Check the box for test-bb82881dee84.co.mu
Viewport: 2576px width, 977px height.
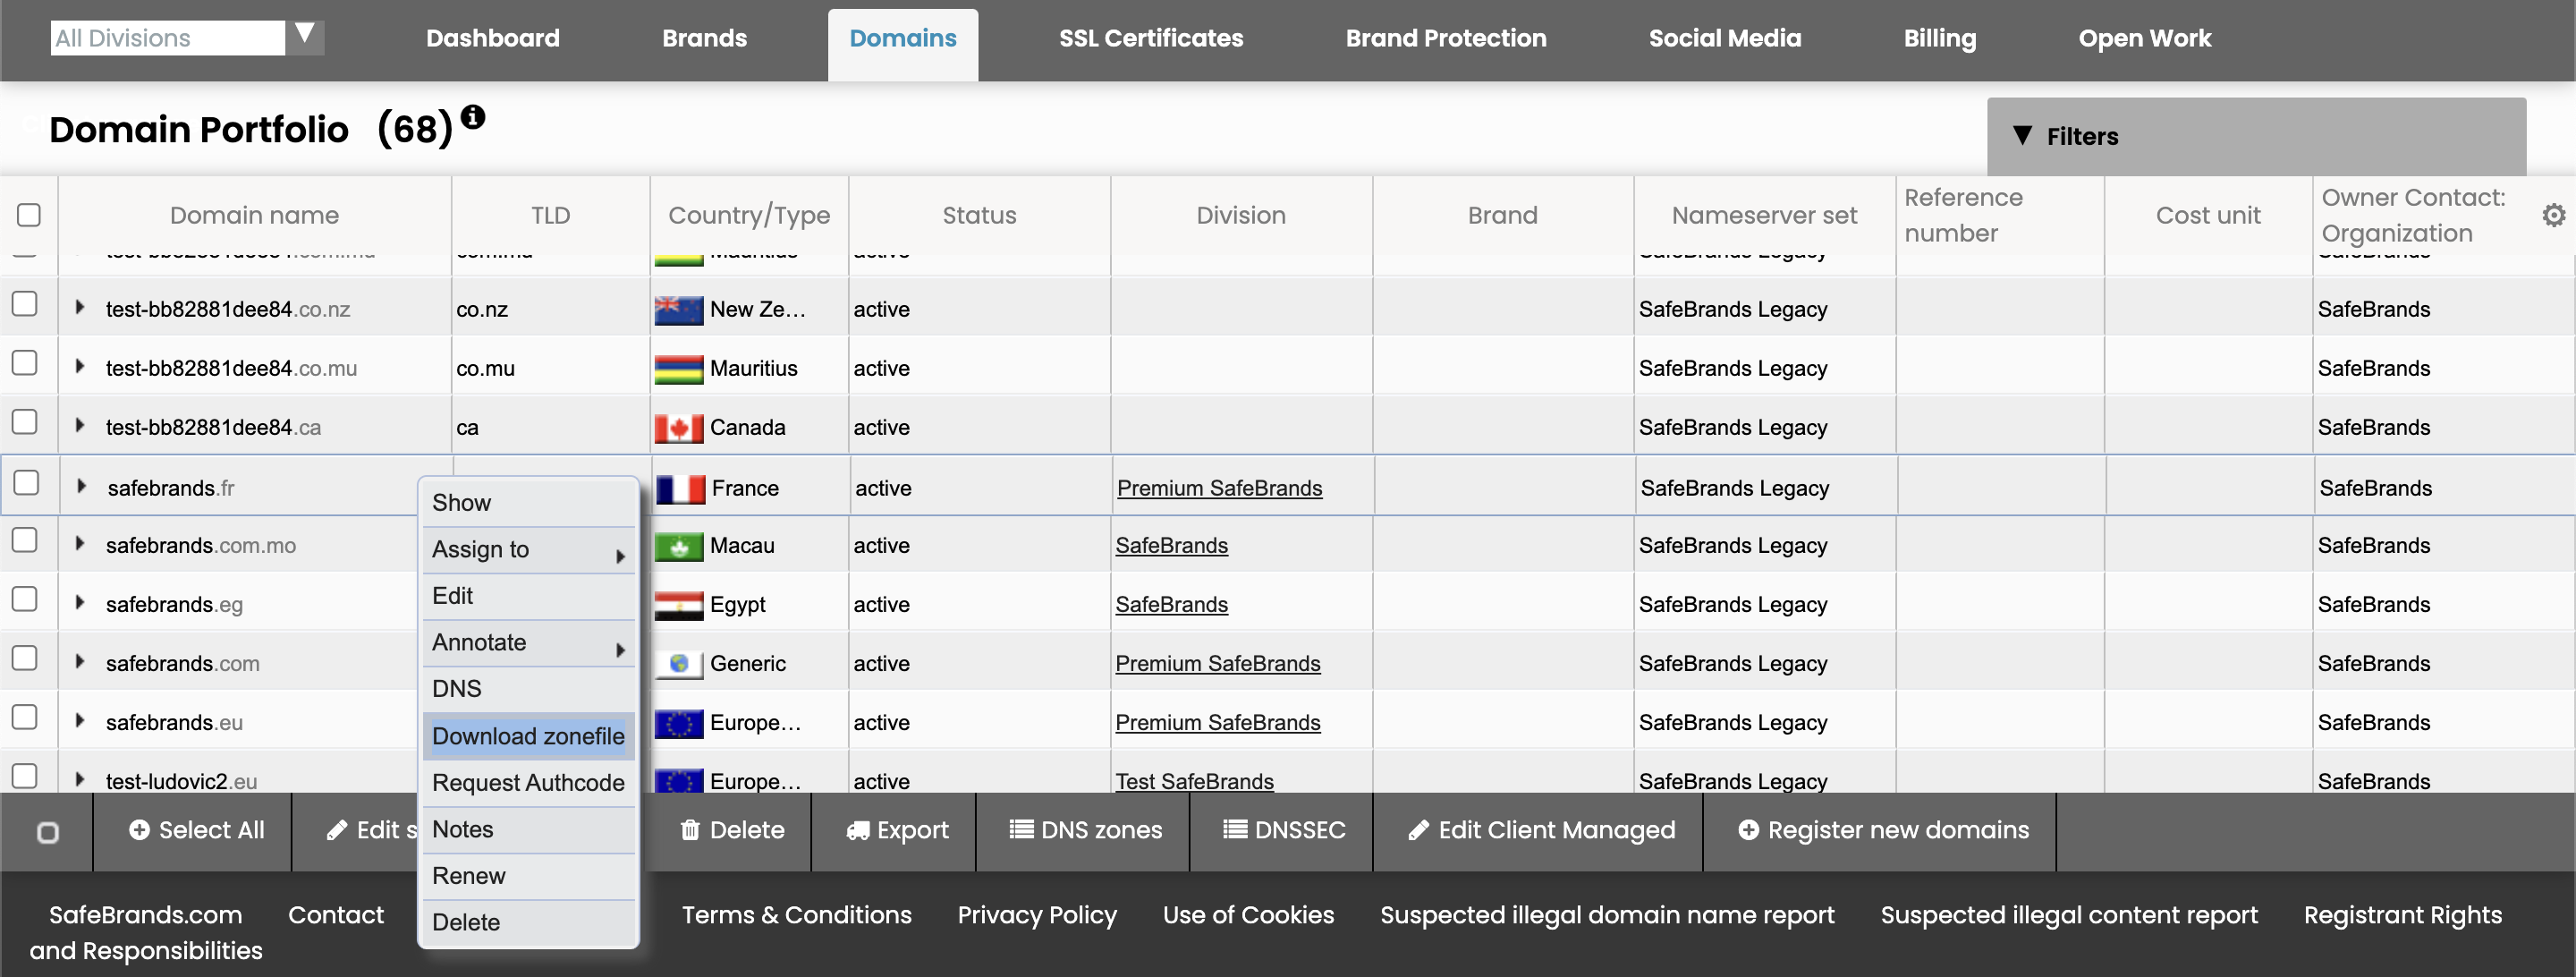tap(25, 363)
